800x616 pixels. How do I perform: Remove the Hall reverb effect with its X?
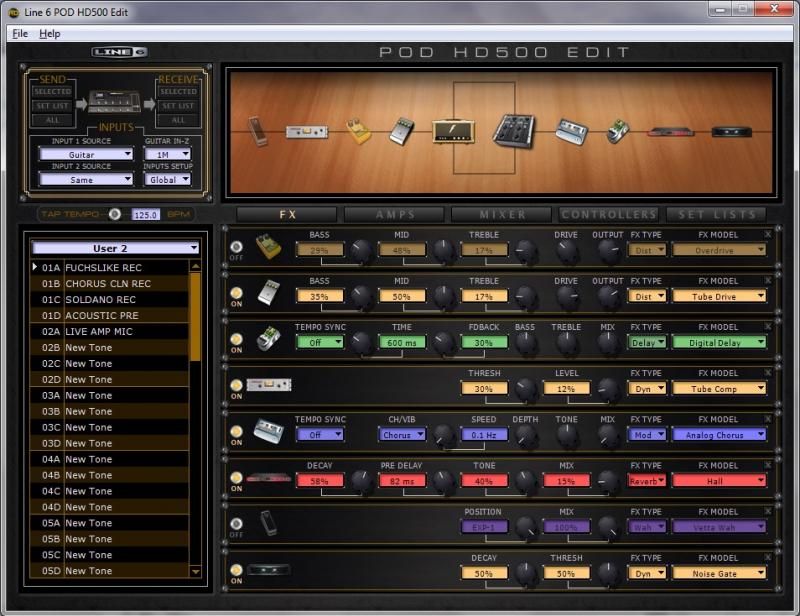coord(768,464)
